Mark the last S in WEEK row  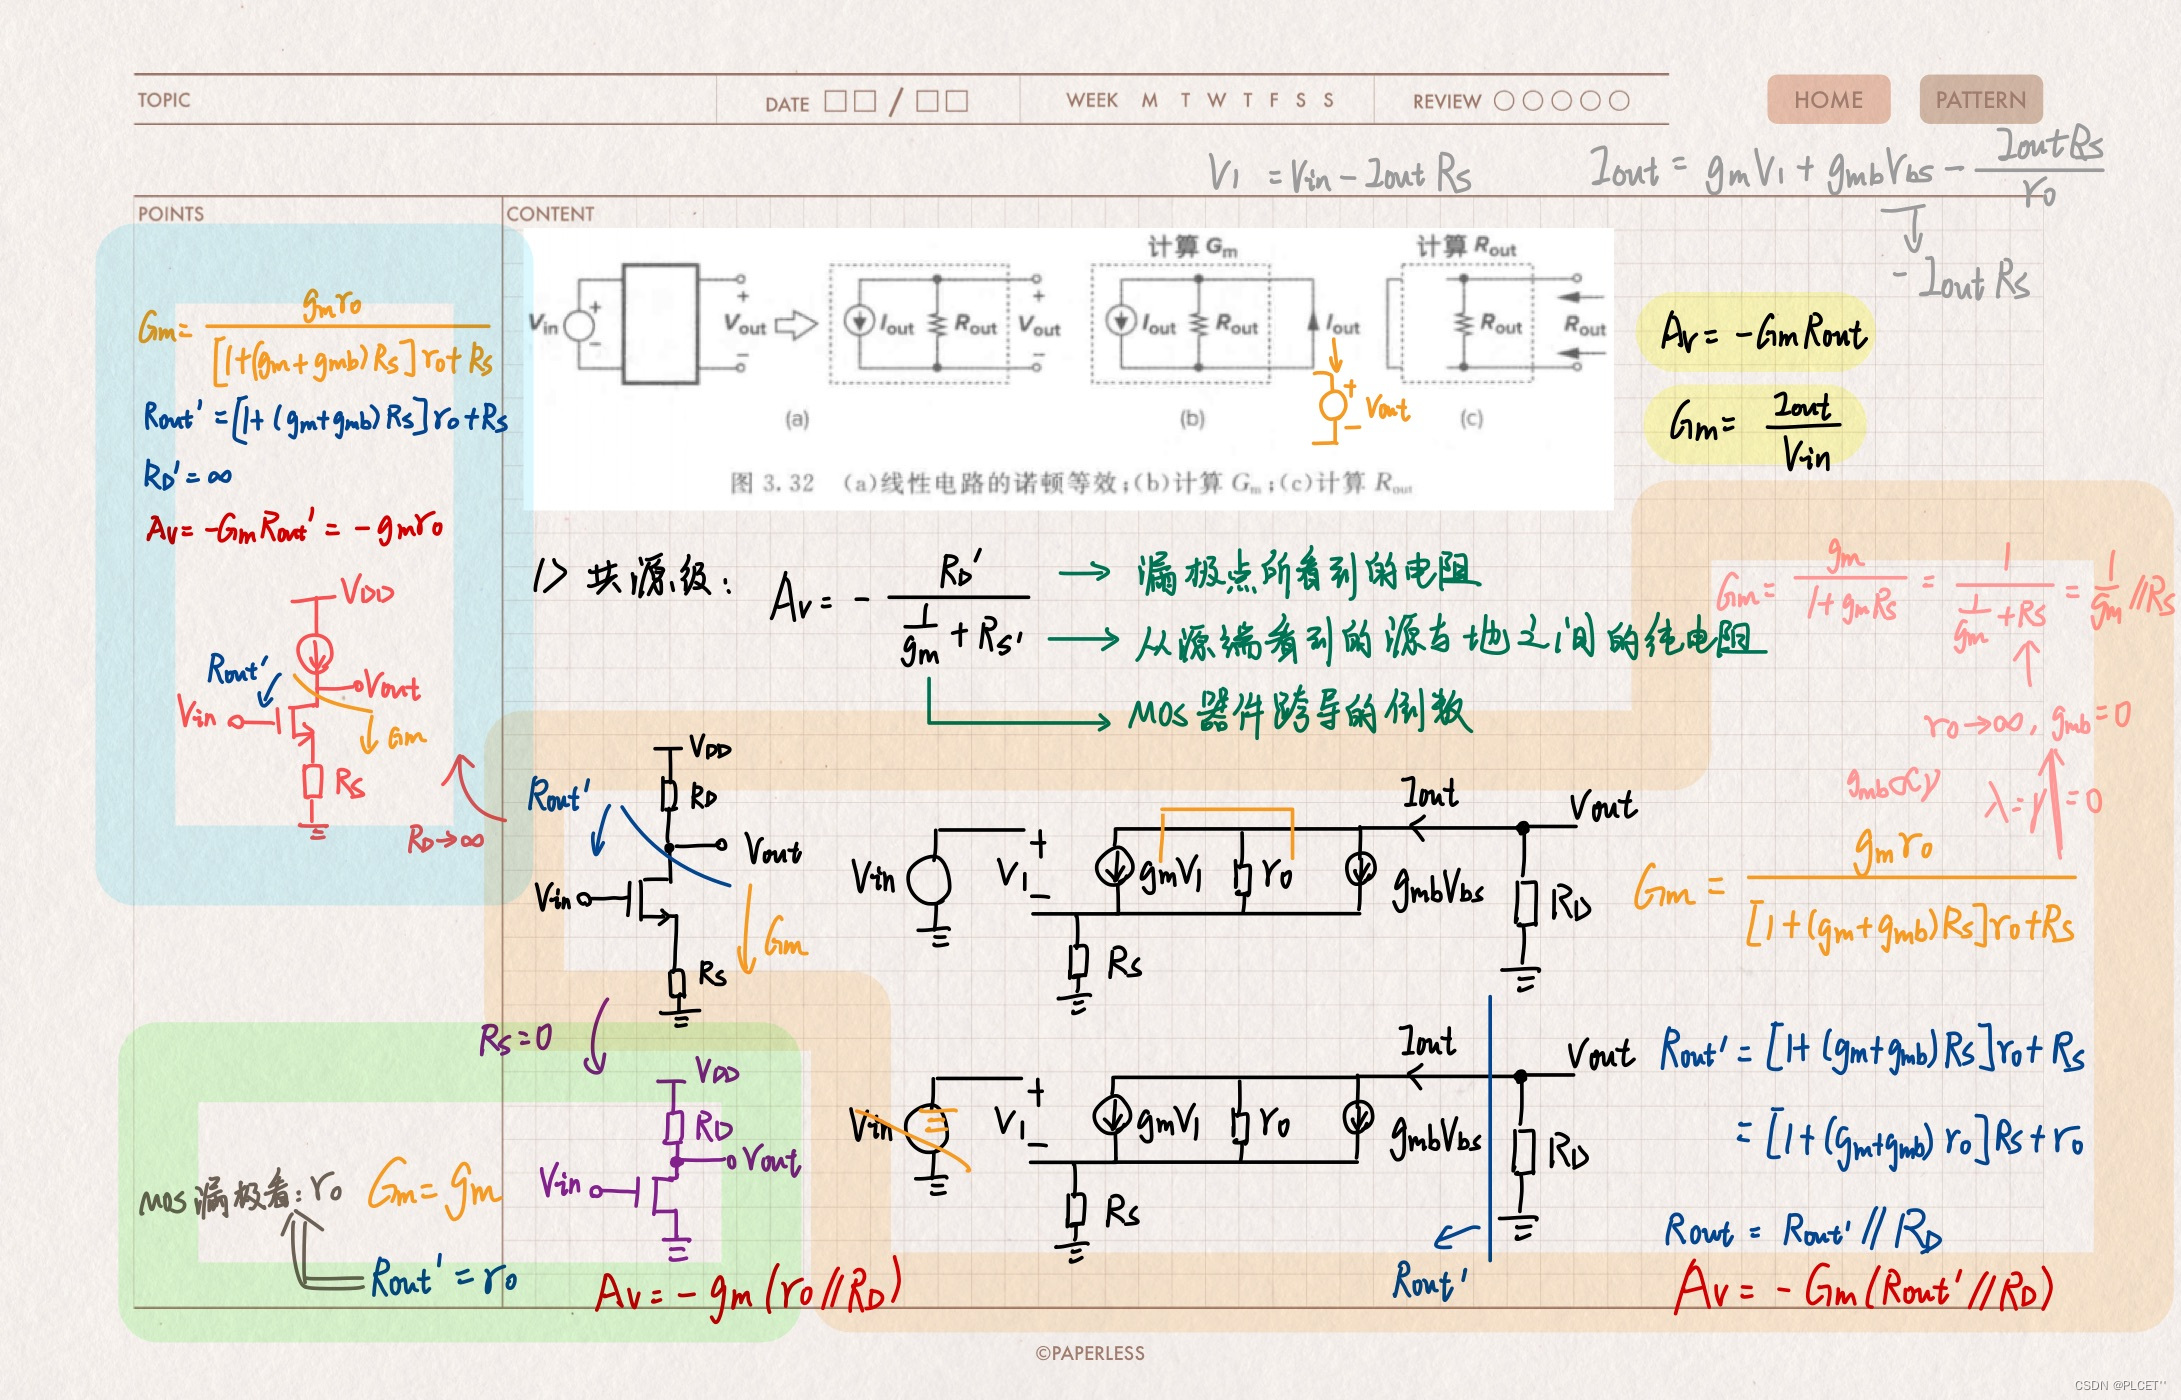tap(1328, 100)
